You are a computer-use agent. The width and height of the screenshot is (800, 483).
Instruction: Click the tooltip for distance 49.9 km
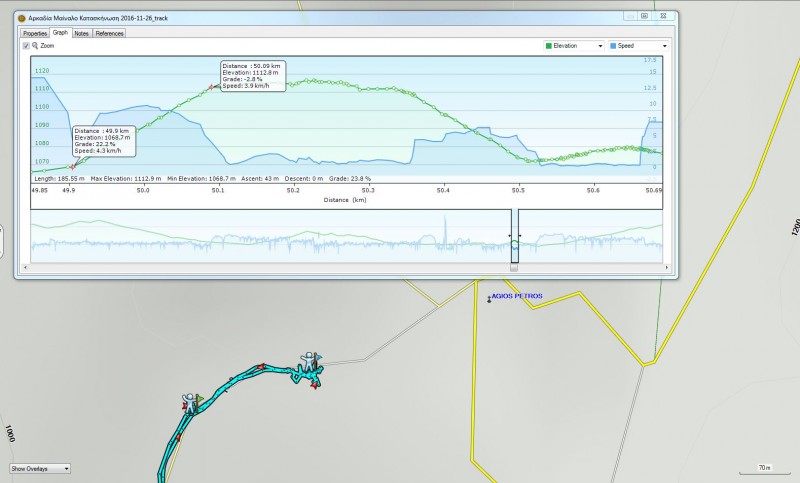coord(104,141)
